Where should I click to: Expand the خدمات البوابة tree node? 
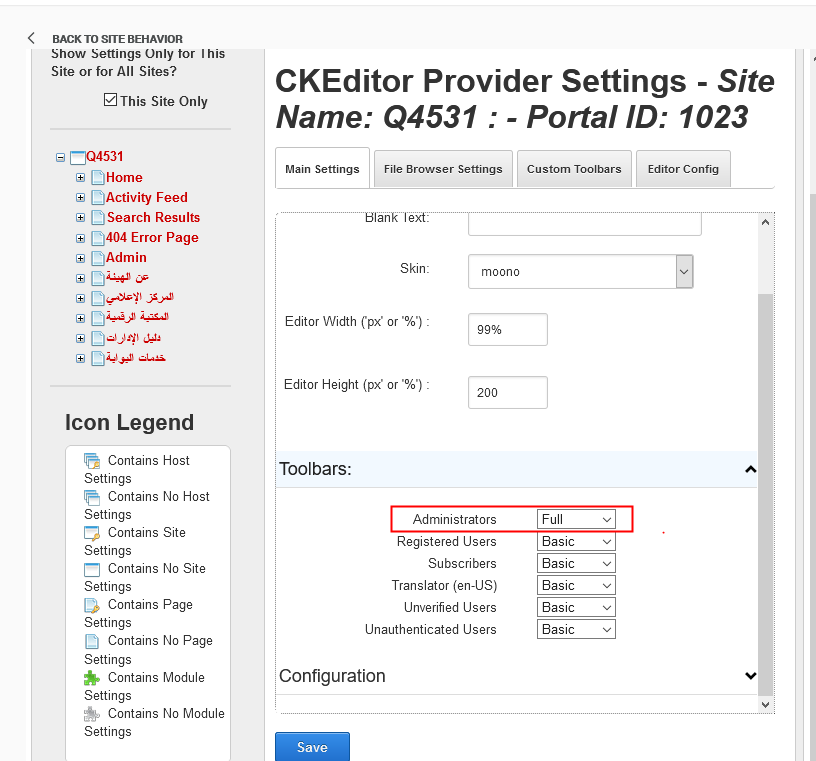pos(80,358)
